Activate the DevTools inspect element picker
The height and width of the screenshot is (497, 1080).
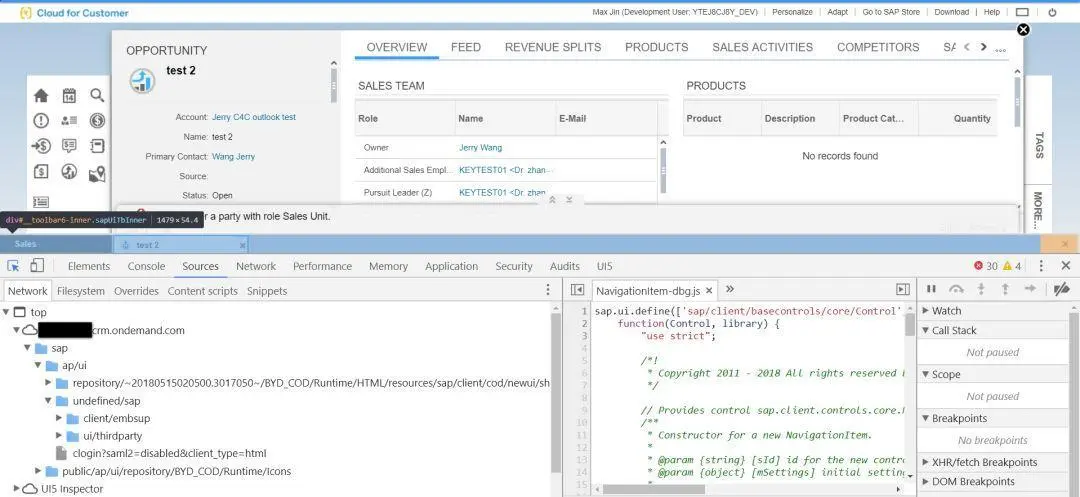14,266
